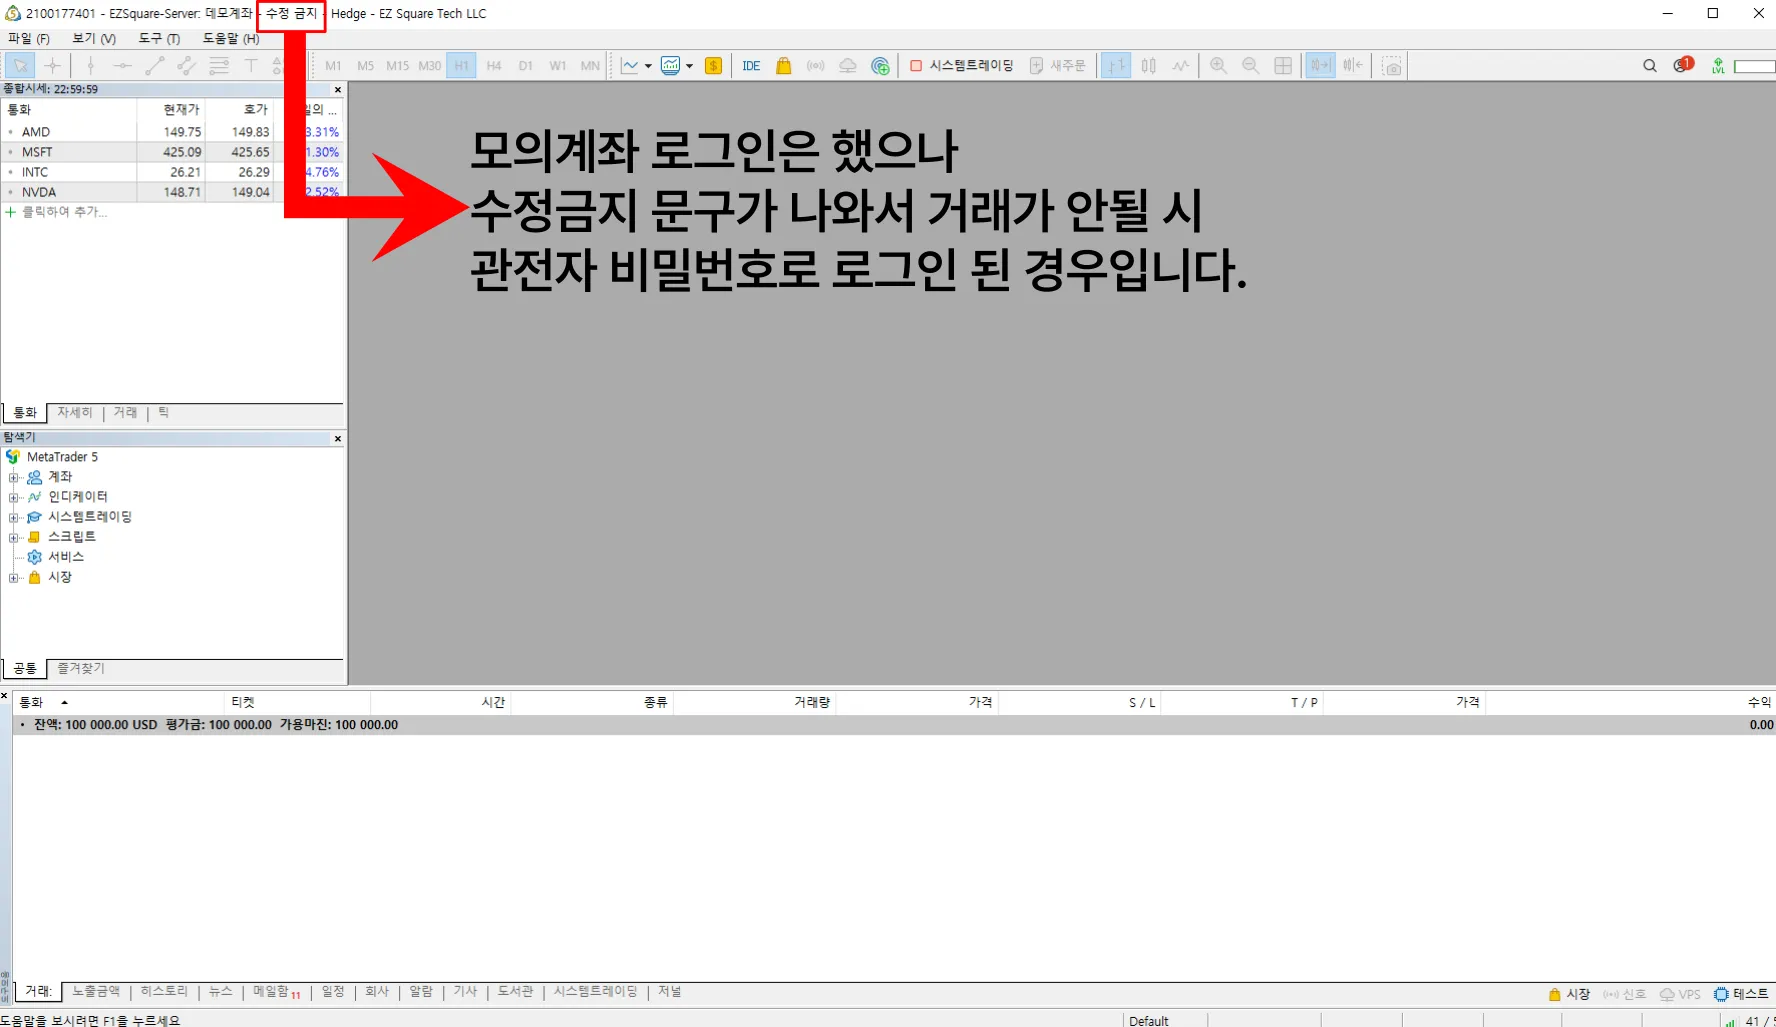Switch to the 즐겨찾기 tab in navigator
1776x1027 pixels.
coord(81,668)
